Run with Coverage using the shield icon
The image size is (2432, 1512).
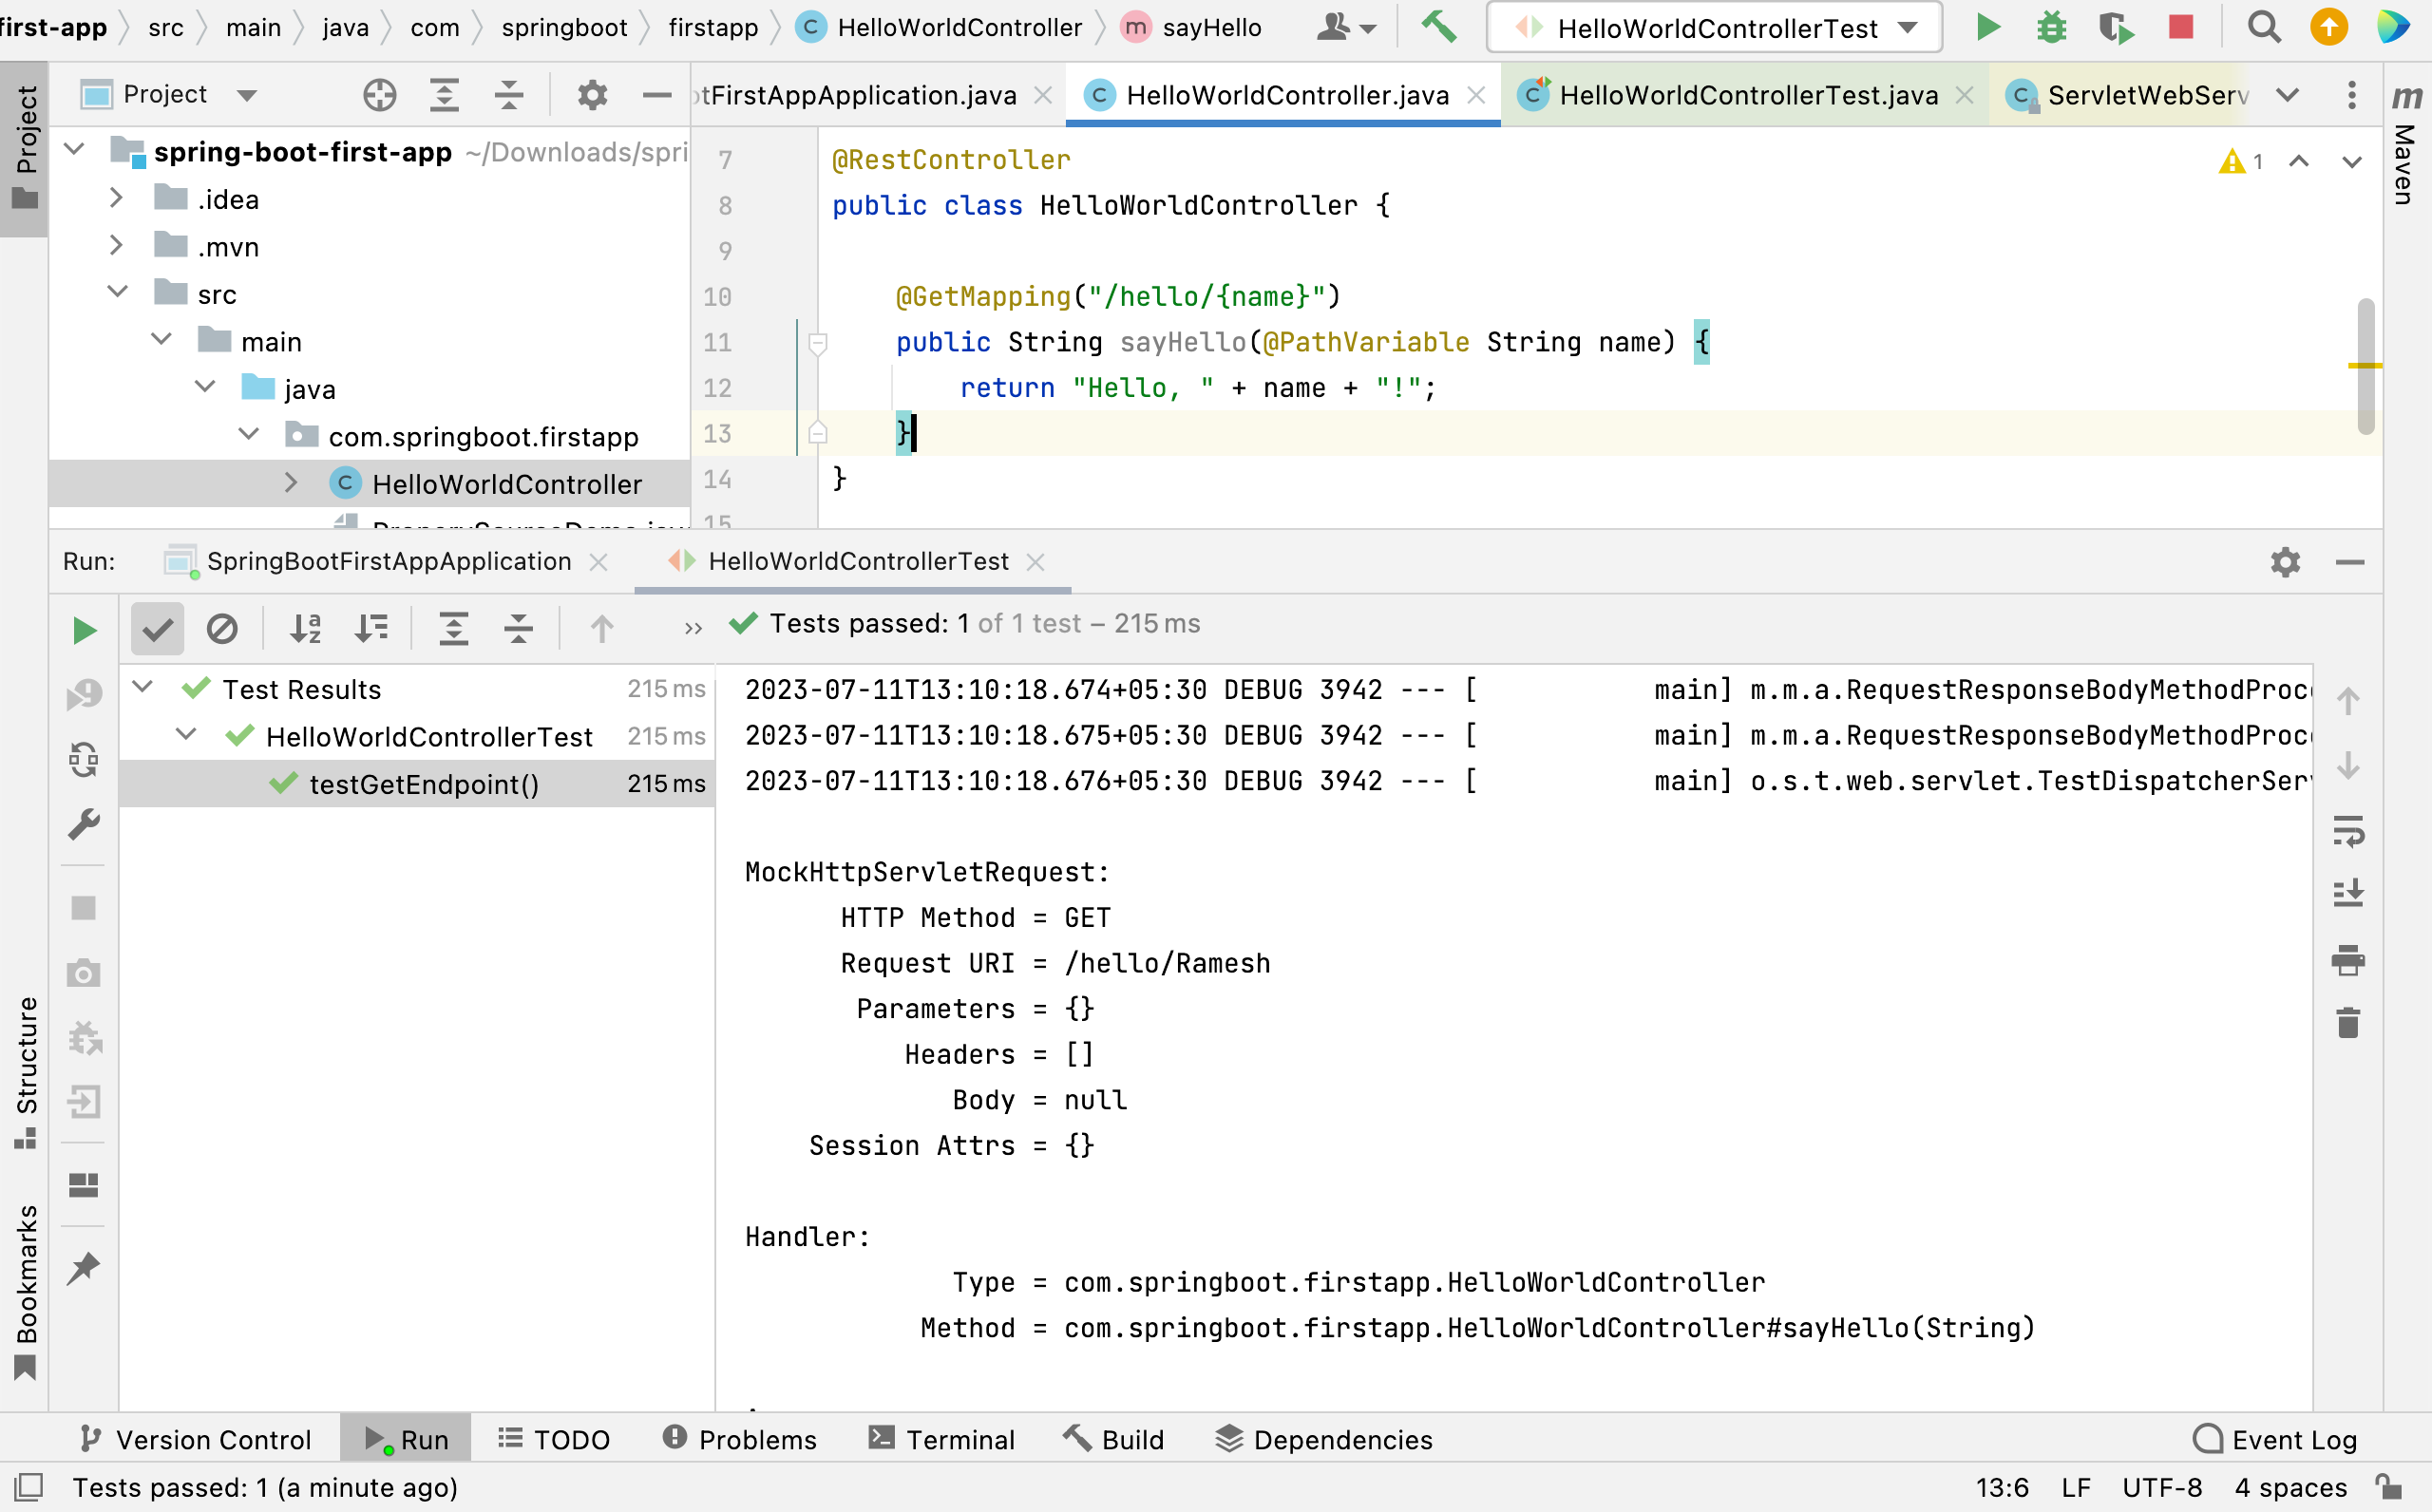click(x=2116, y=27)
